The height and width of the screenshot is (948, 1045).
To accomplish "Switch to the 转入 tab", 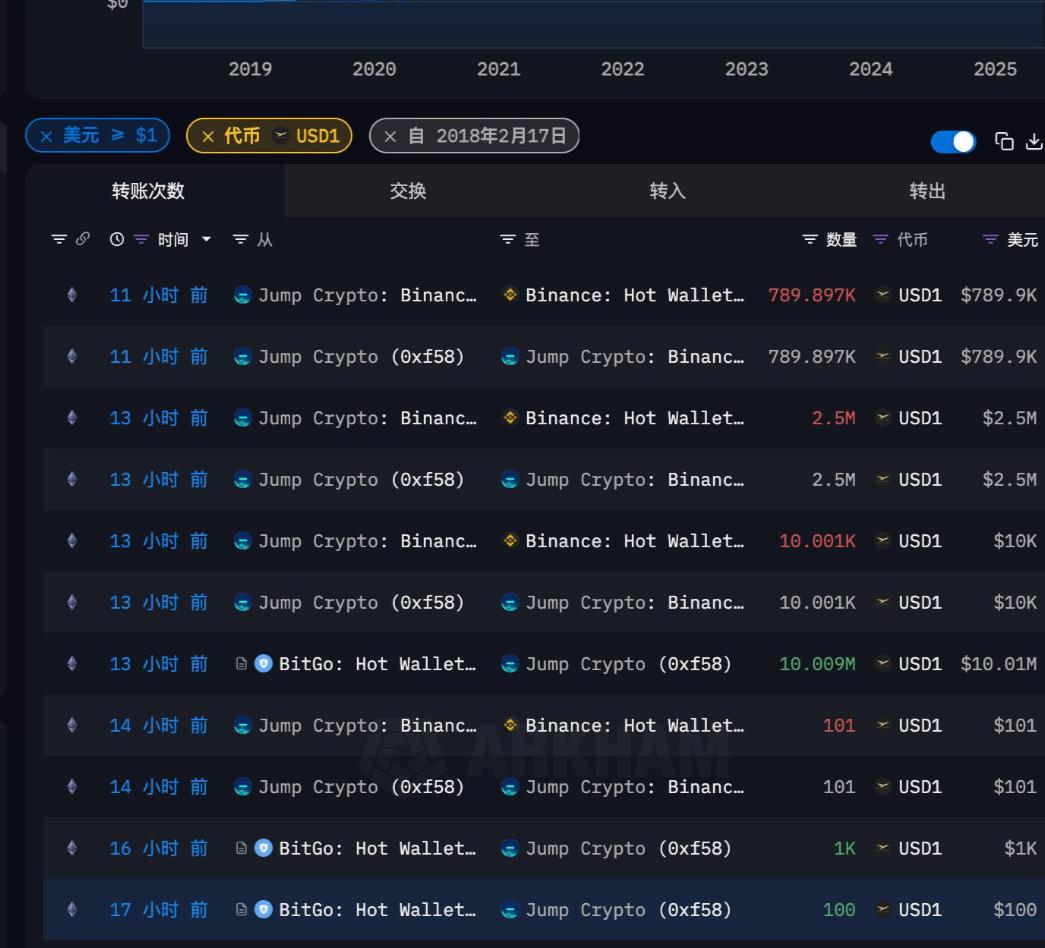I will click(x=667, y=191).
